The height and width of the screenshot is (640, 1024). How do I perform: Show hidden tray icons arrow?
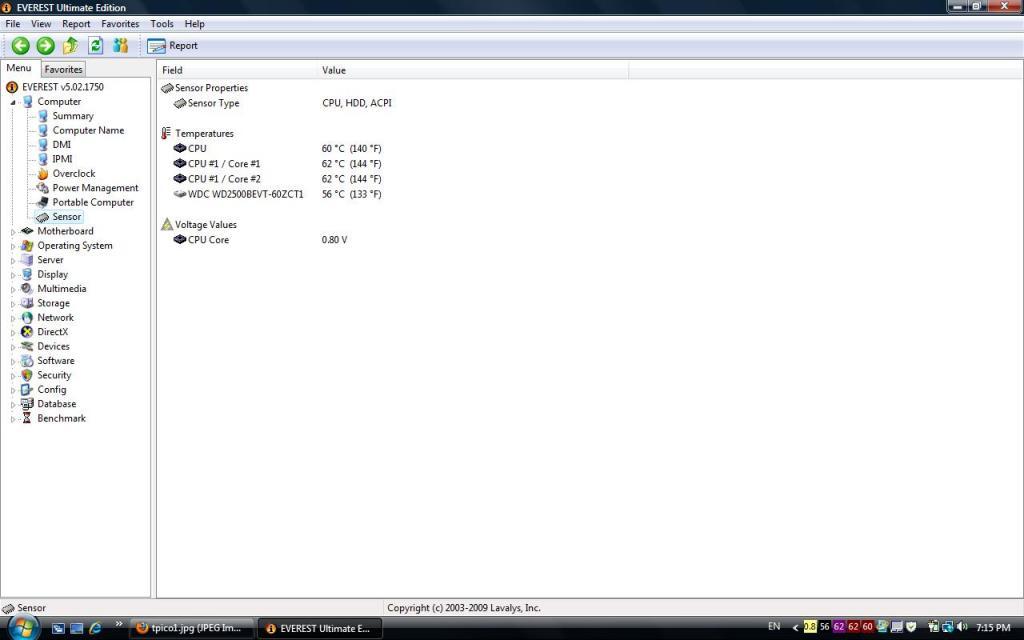[x=795, y=628]
